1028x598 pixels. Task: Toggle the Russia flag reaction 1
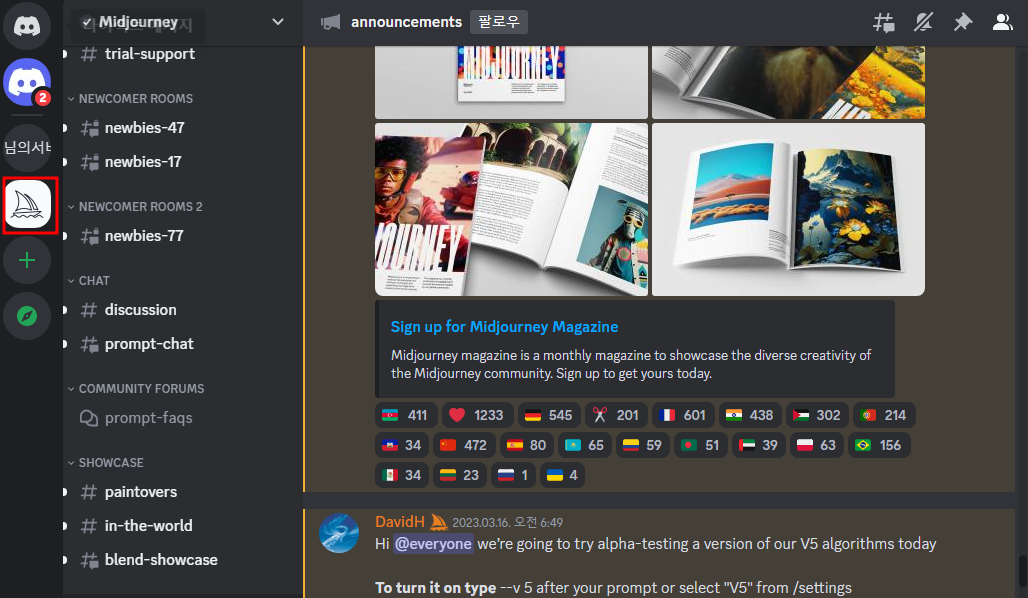[513, 475]
